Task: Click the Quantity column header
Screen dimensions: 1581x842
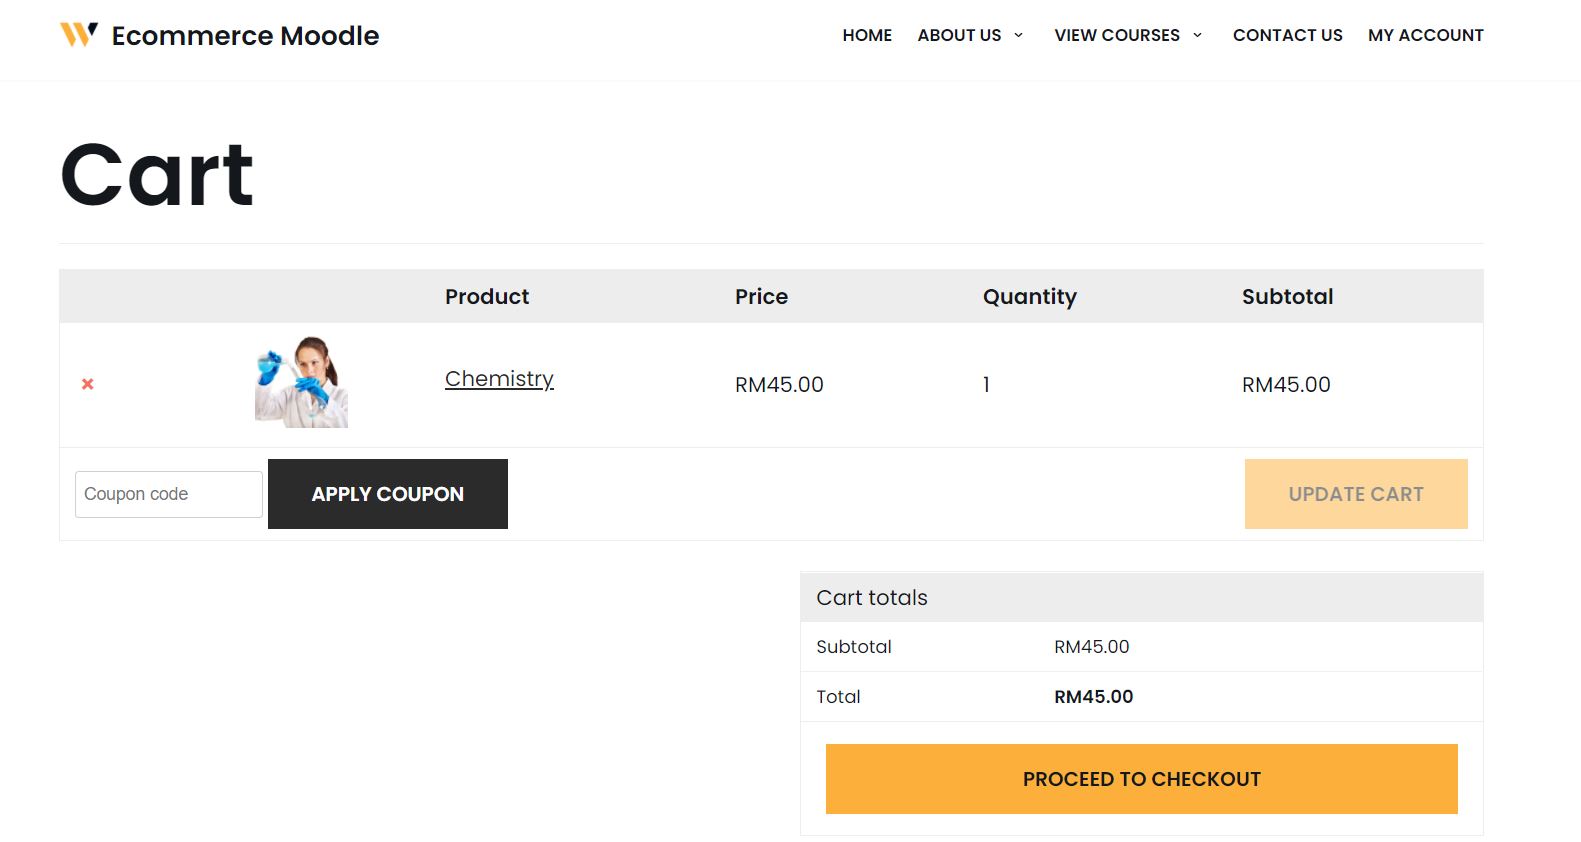Action: (1029, 297)
